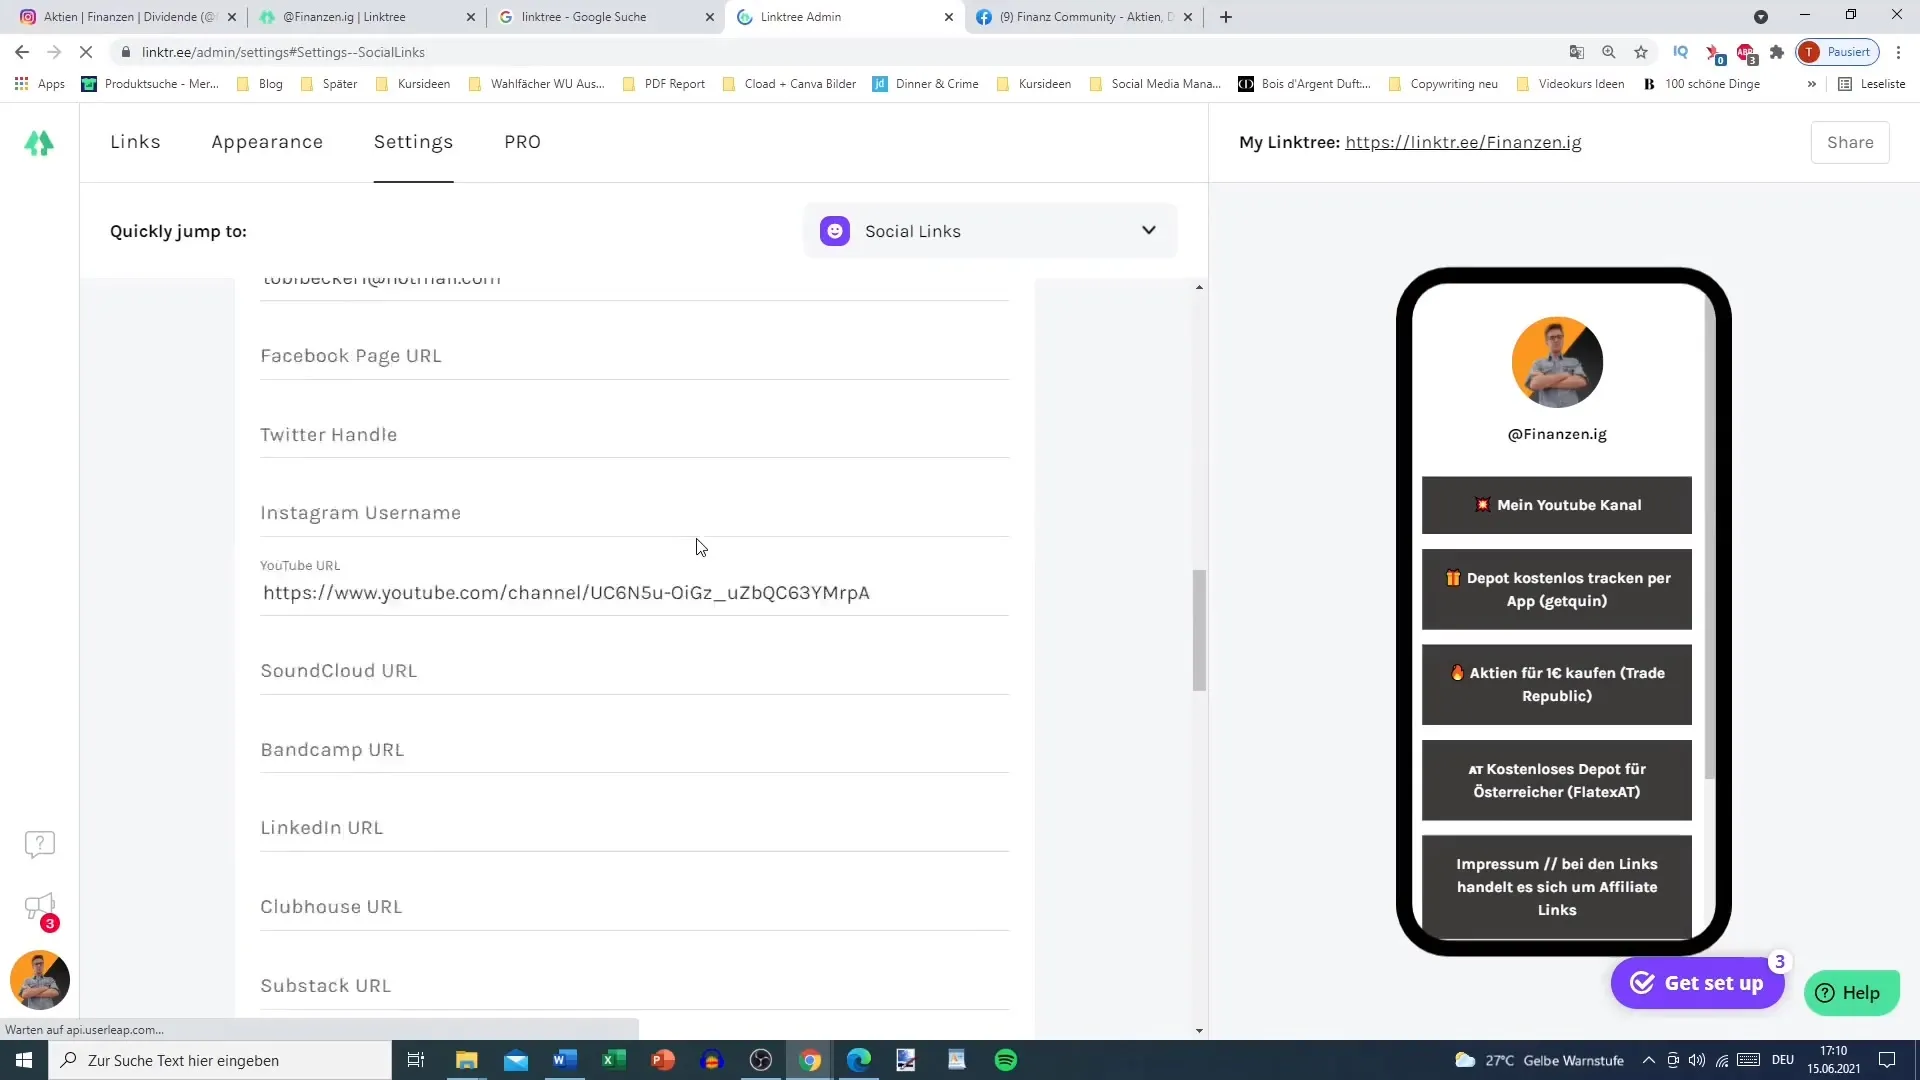Click Depot kostenlos tracken per App preview button
The image size is (1920, 1080).
(x=1557, y=589)
